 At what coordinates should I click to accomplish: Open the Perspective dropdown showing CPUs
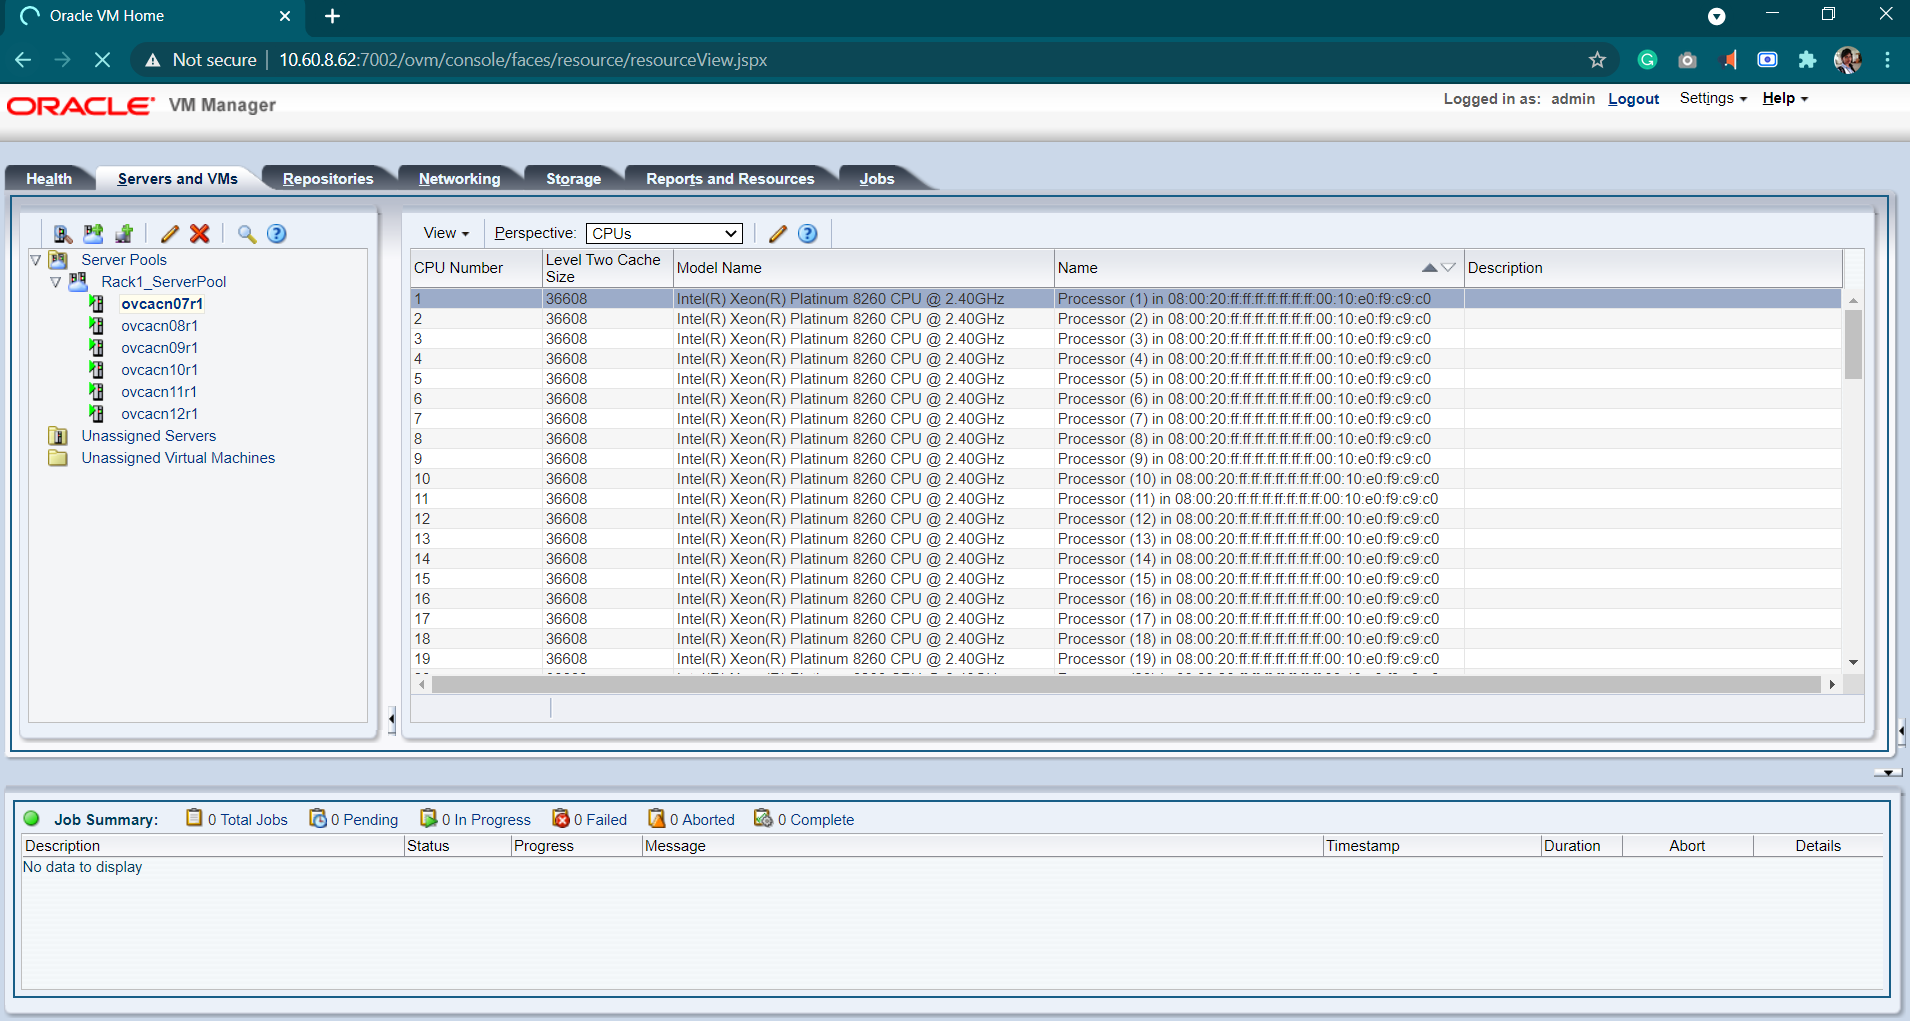click(664, 234)
